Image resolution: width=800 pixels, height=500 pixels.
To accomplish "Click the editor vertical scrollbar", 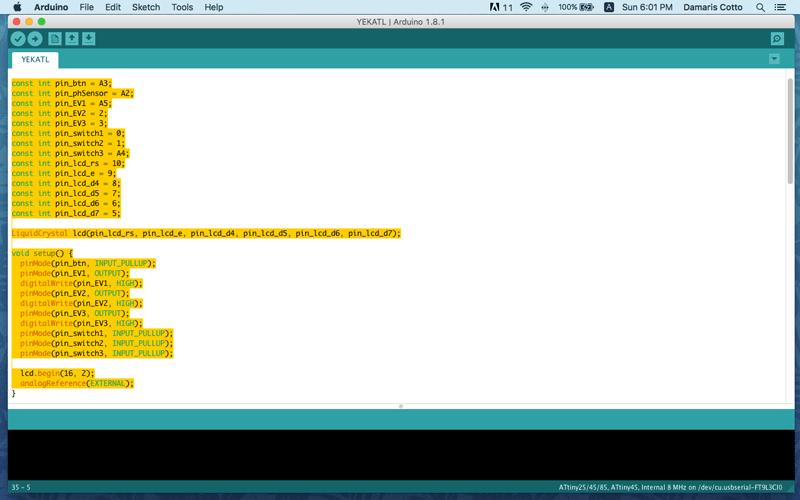I will point(790,131).
